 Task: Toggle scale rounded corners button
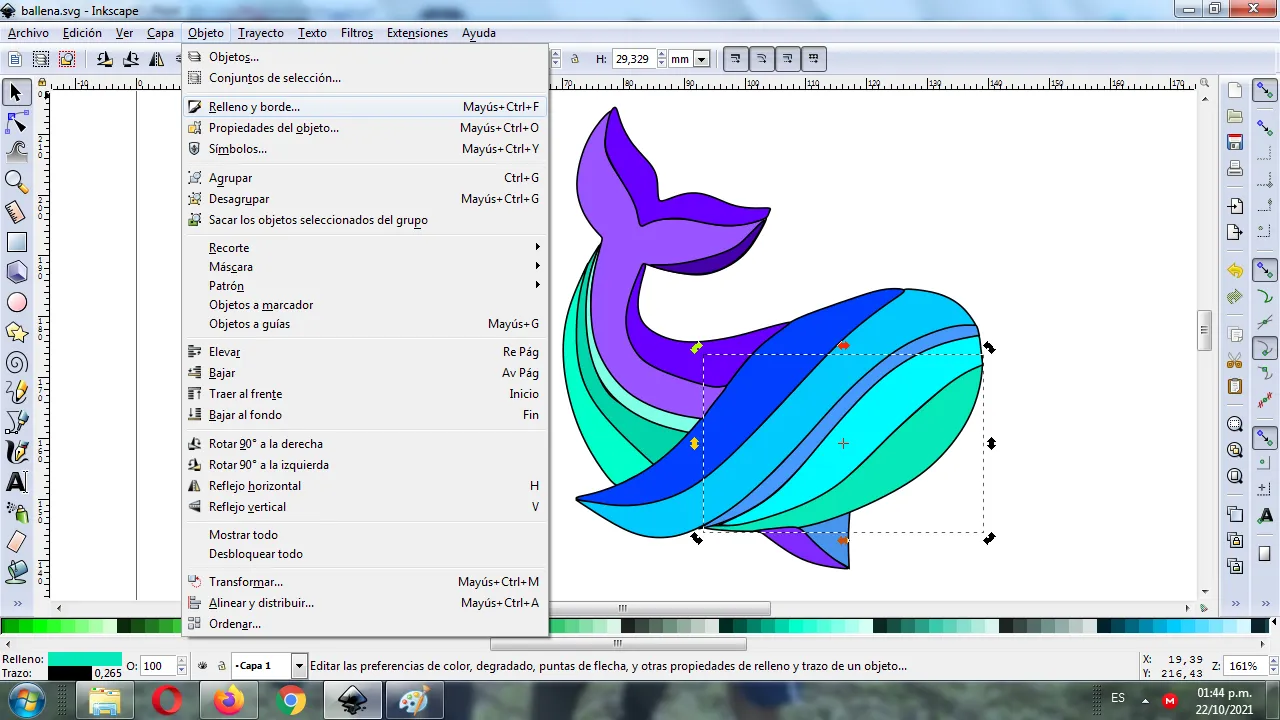[762, 59]
